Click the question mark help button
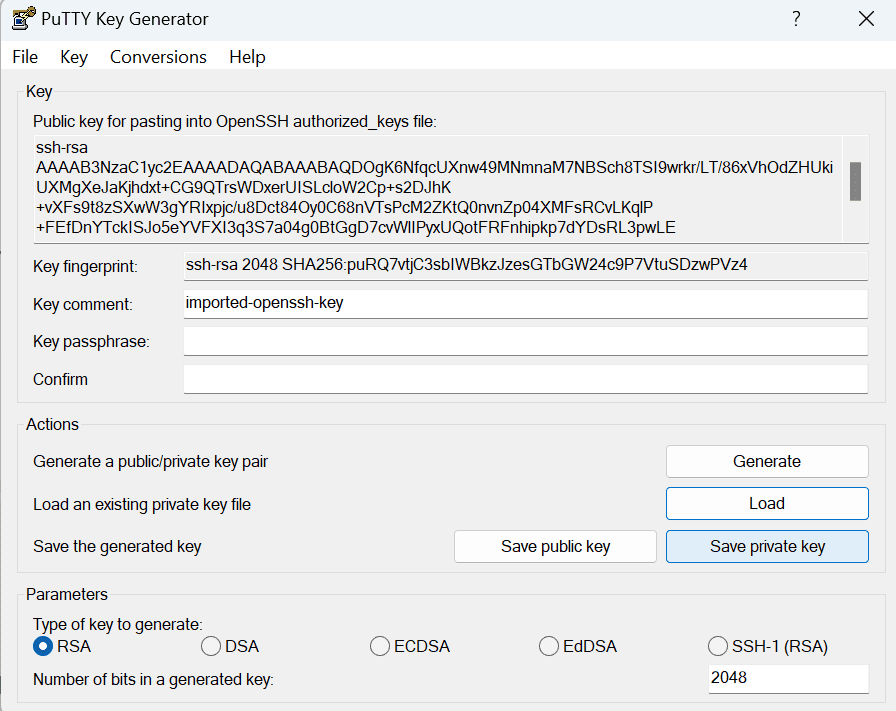 [x=796, y=19]
